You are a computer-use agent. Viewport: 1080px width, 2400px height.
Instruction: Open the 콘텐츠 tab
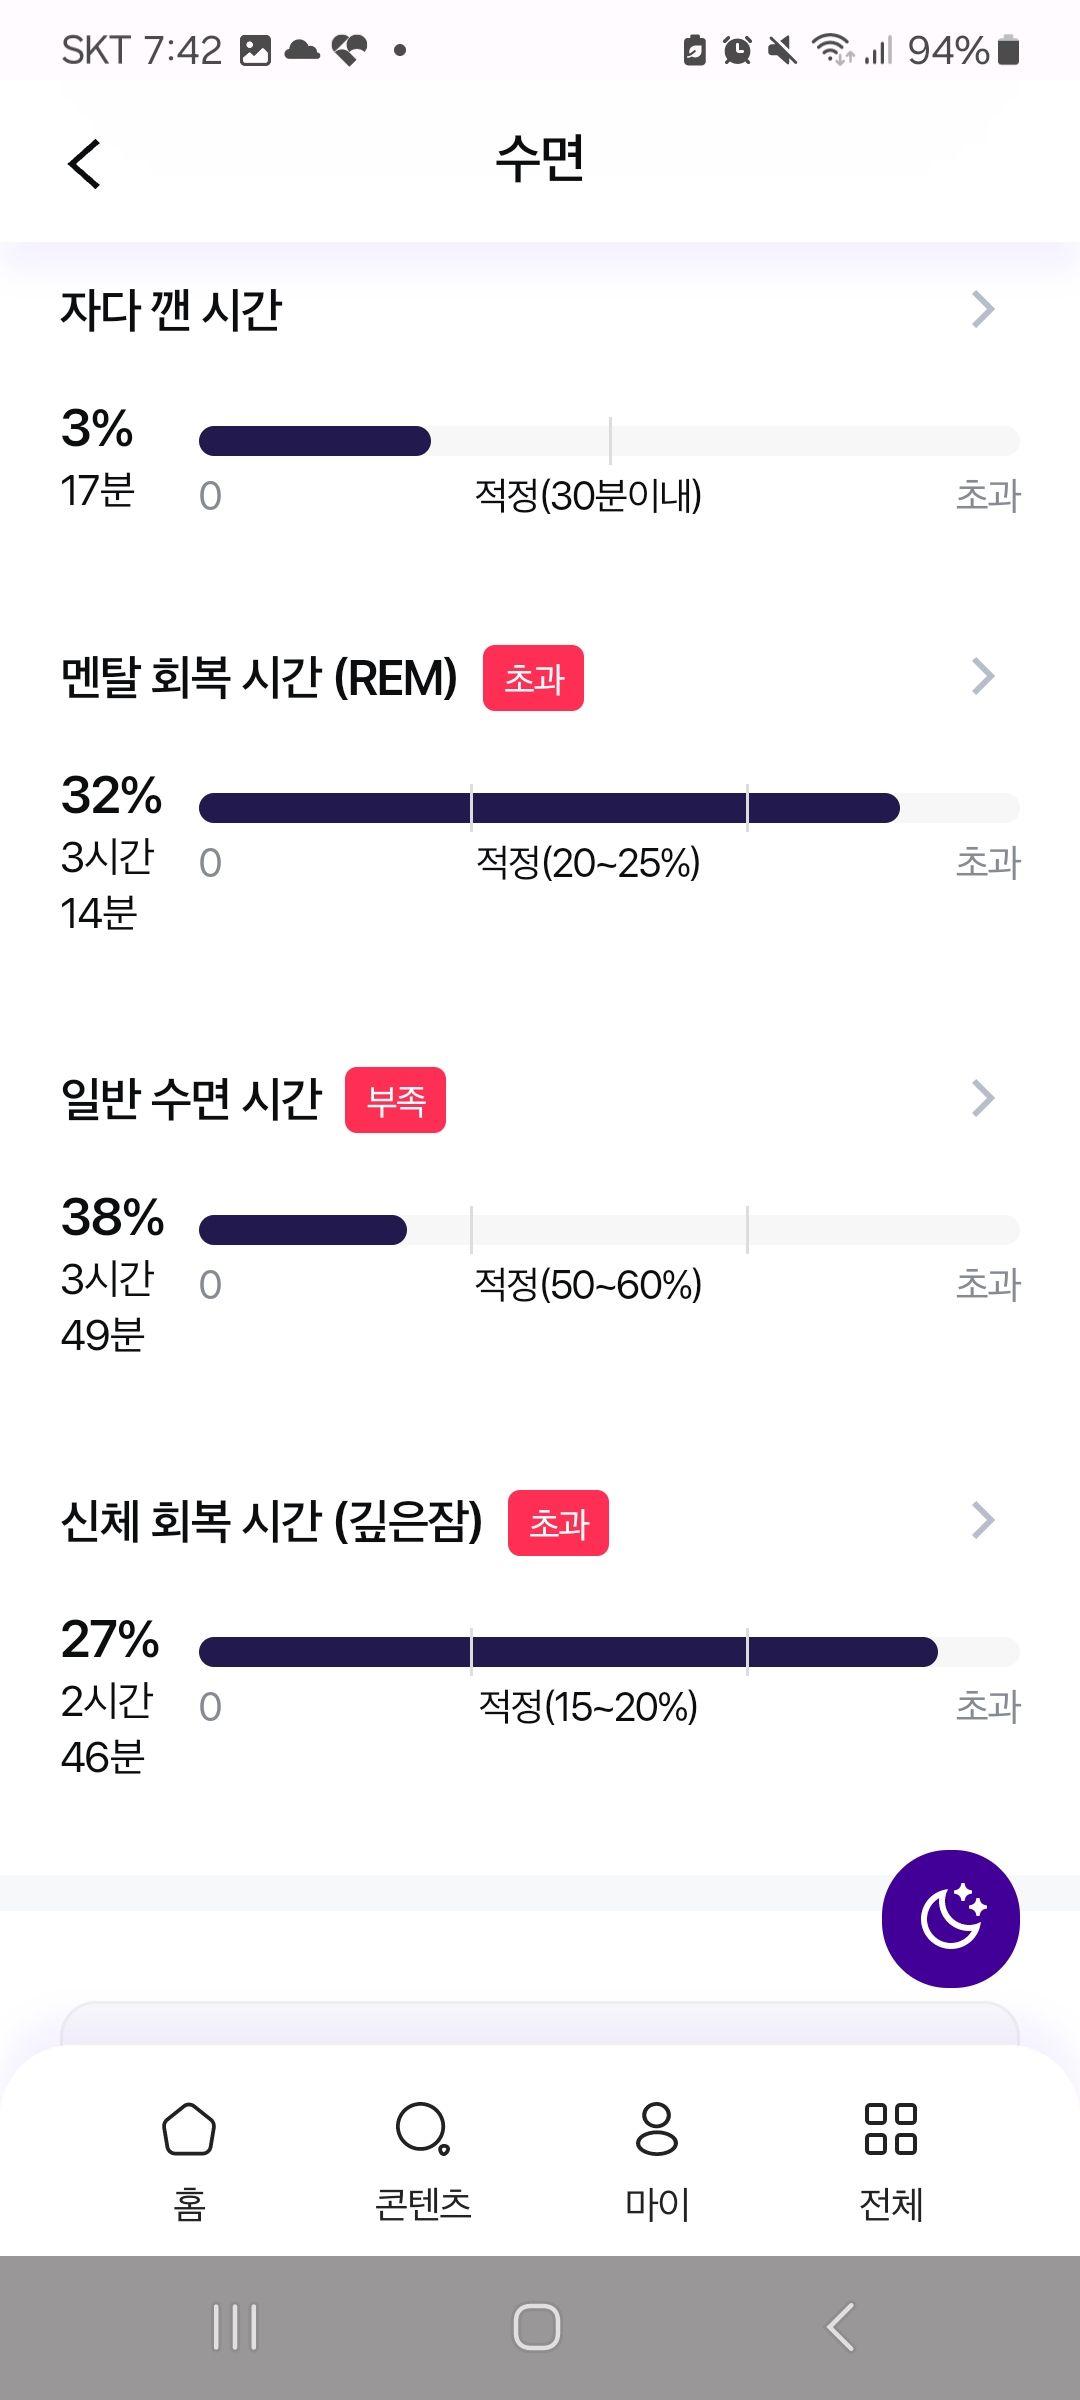tap(423, 2160)
